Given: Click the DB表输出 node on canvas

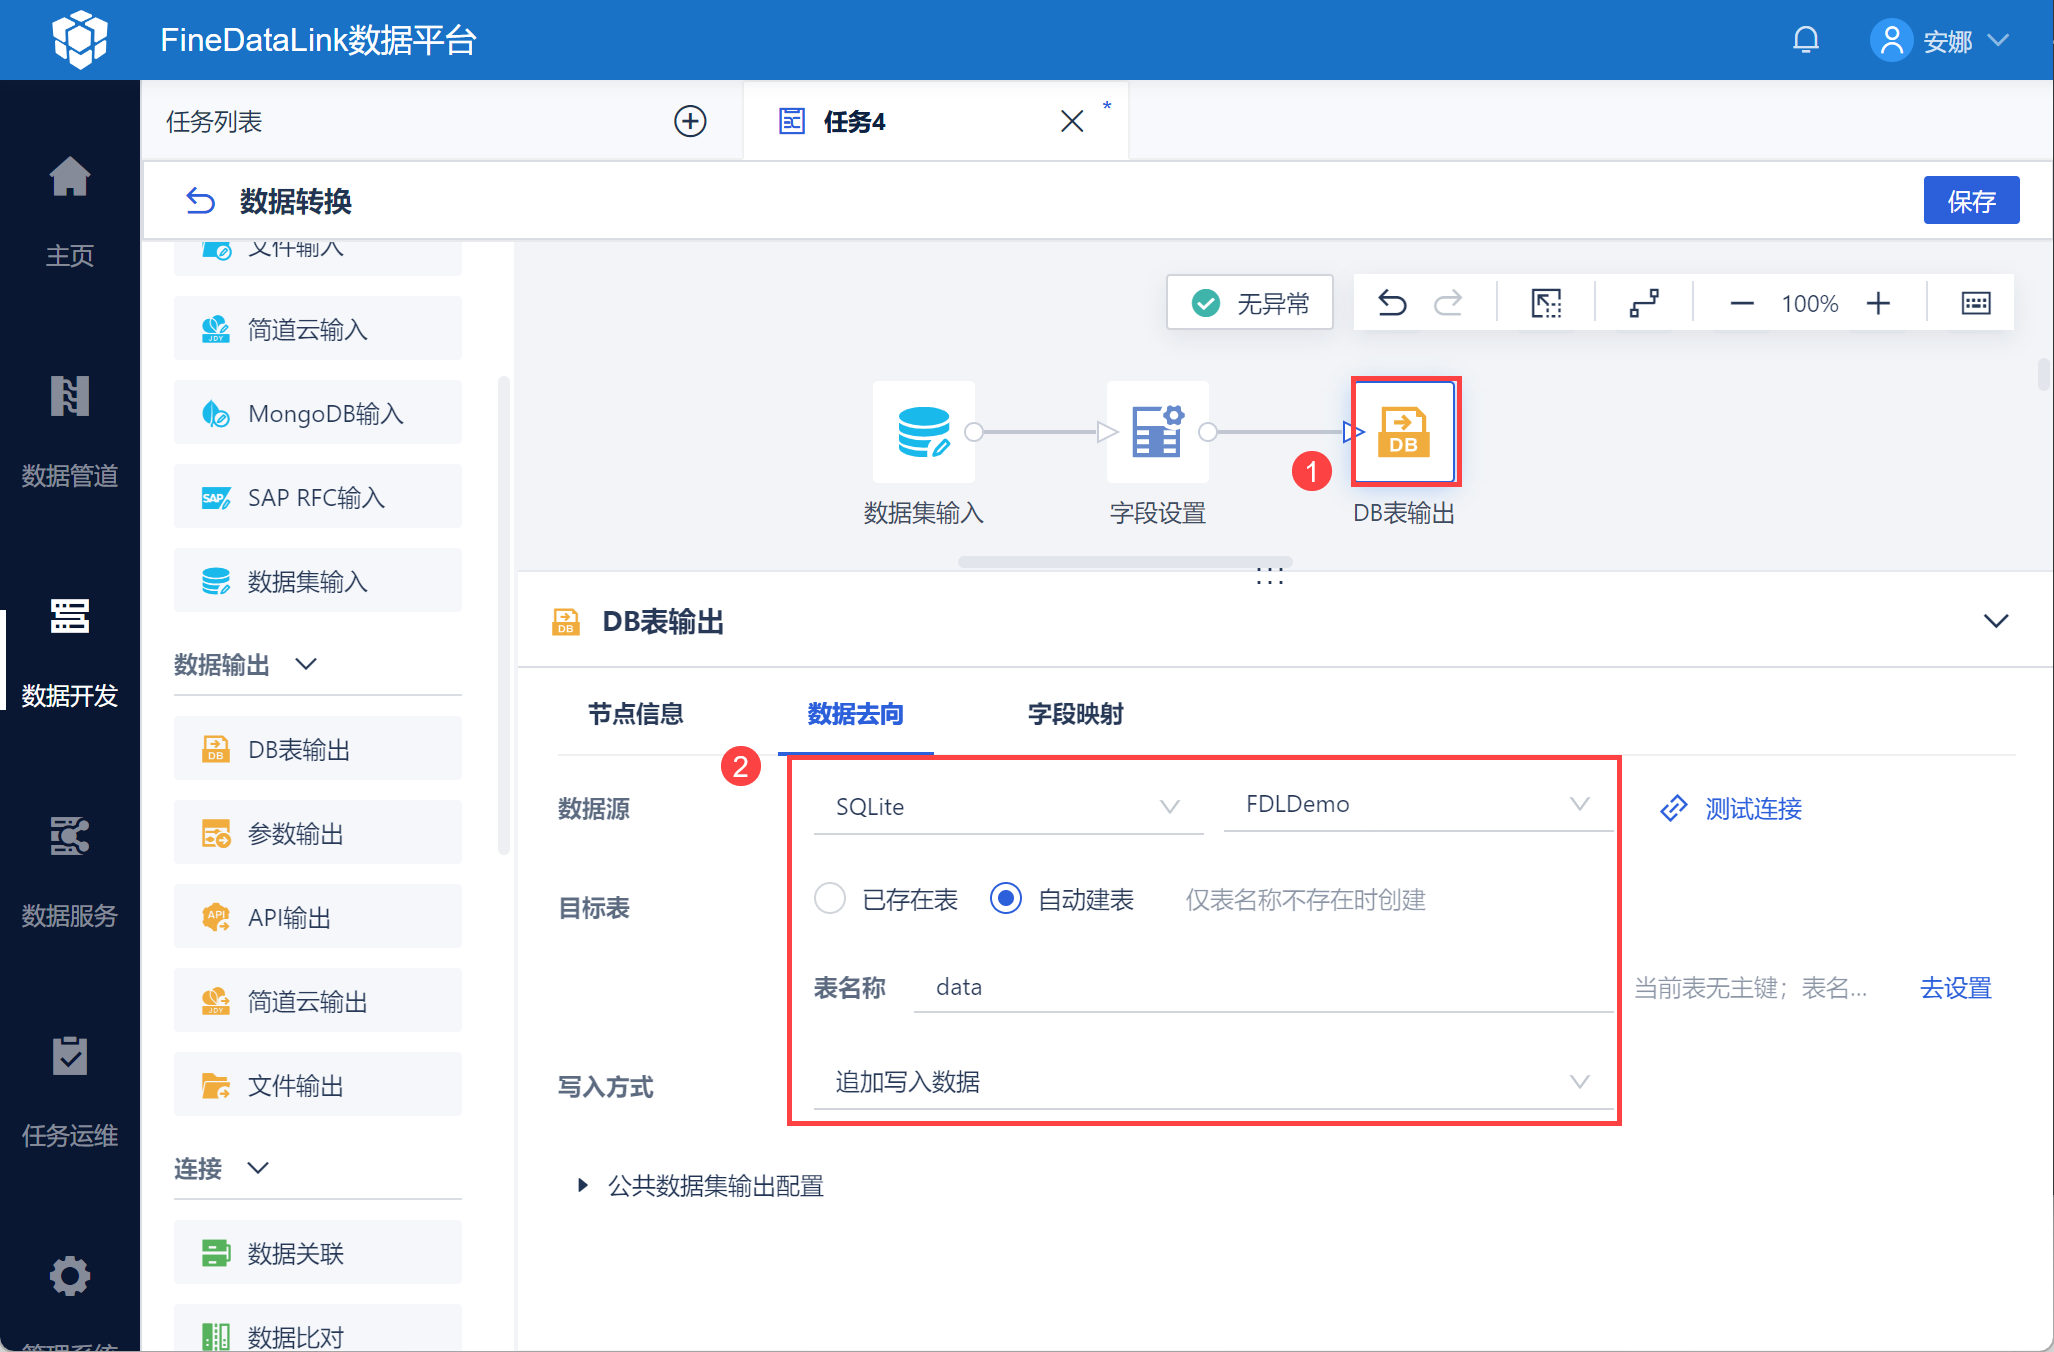Looking at the screenshot, I should click(1404, 432).
